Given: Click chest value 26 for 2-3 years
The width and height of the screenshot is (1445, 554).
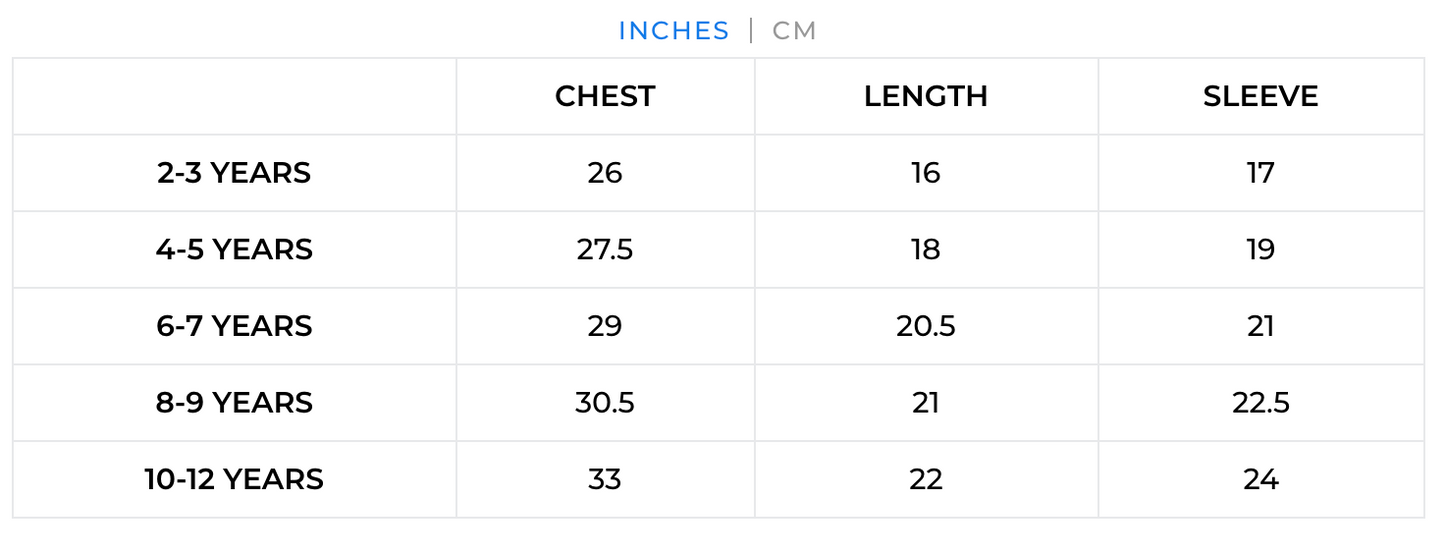Looking at the screenshot, I should pos(605,173).
